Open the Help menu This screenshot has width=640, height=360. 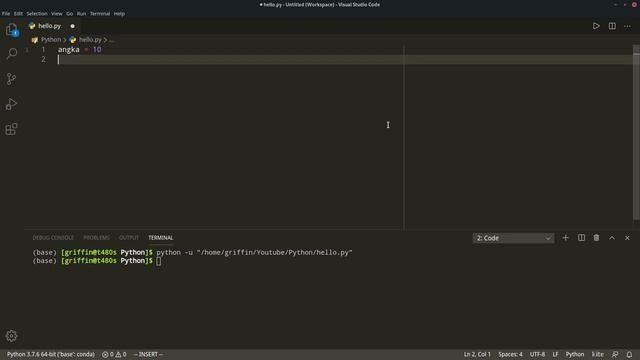119,13
